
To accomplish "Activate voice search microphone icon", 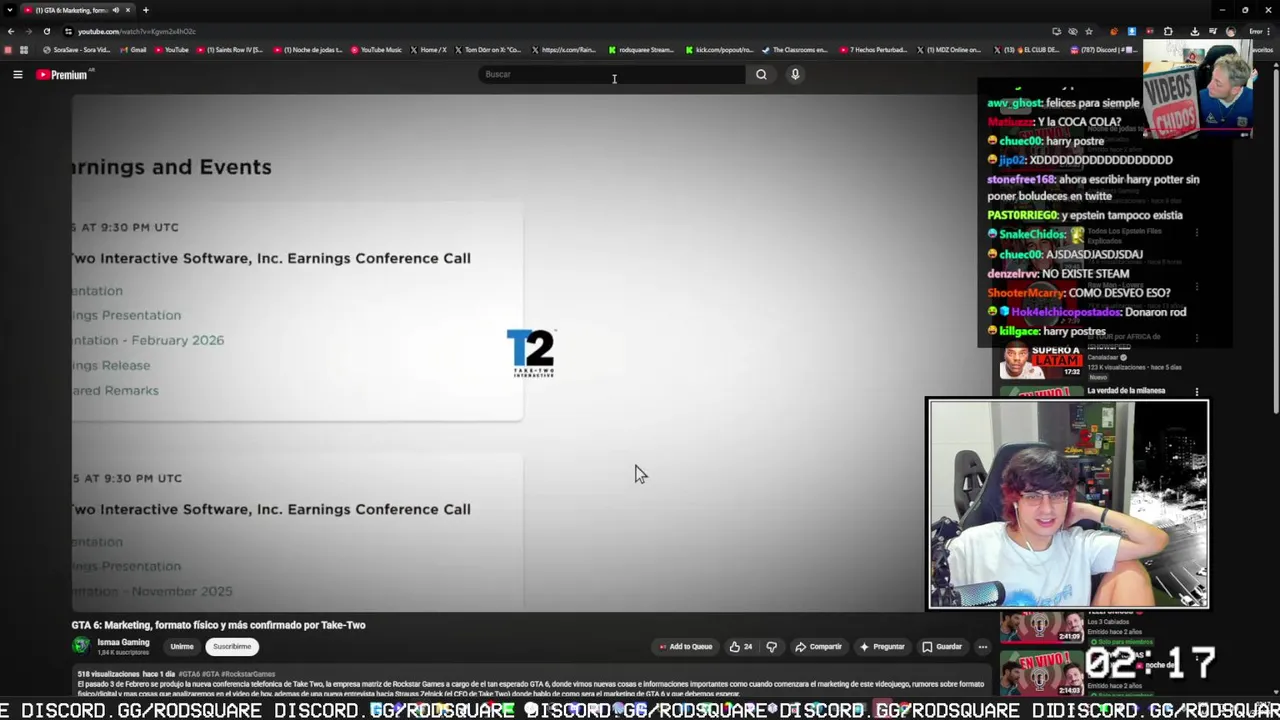I will click(x=795, y=74).
